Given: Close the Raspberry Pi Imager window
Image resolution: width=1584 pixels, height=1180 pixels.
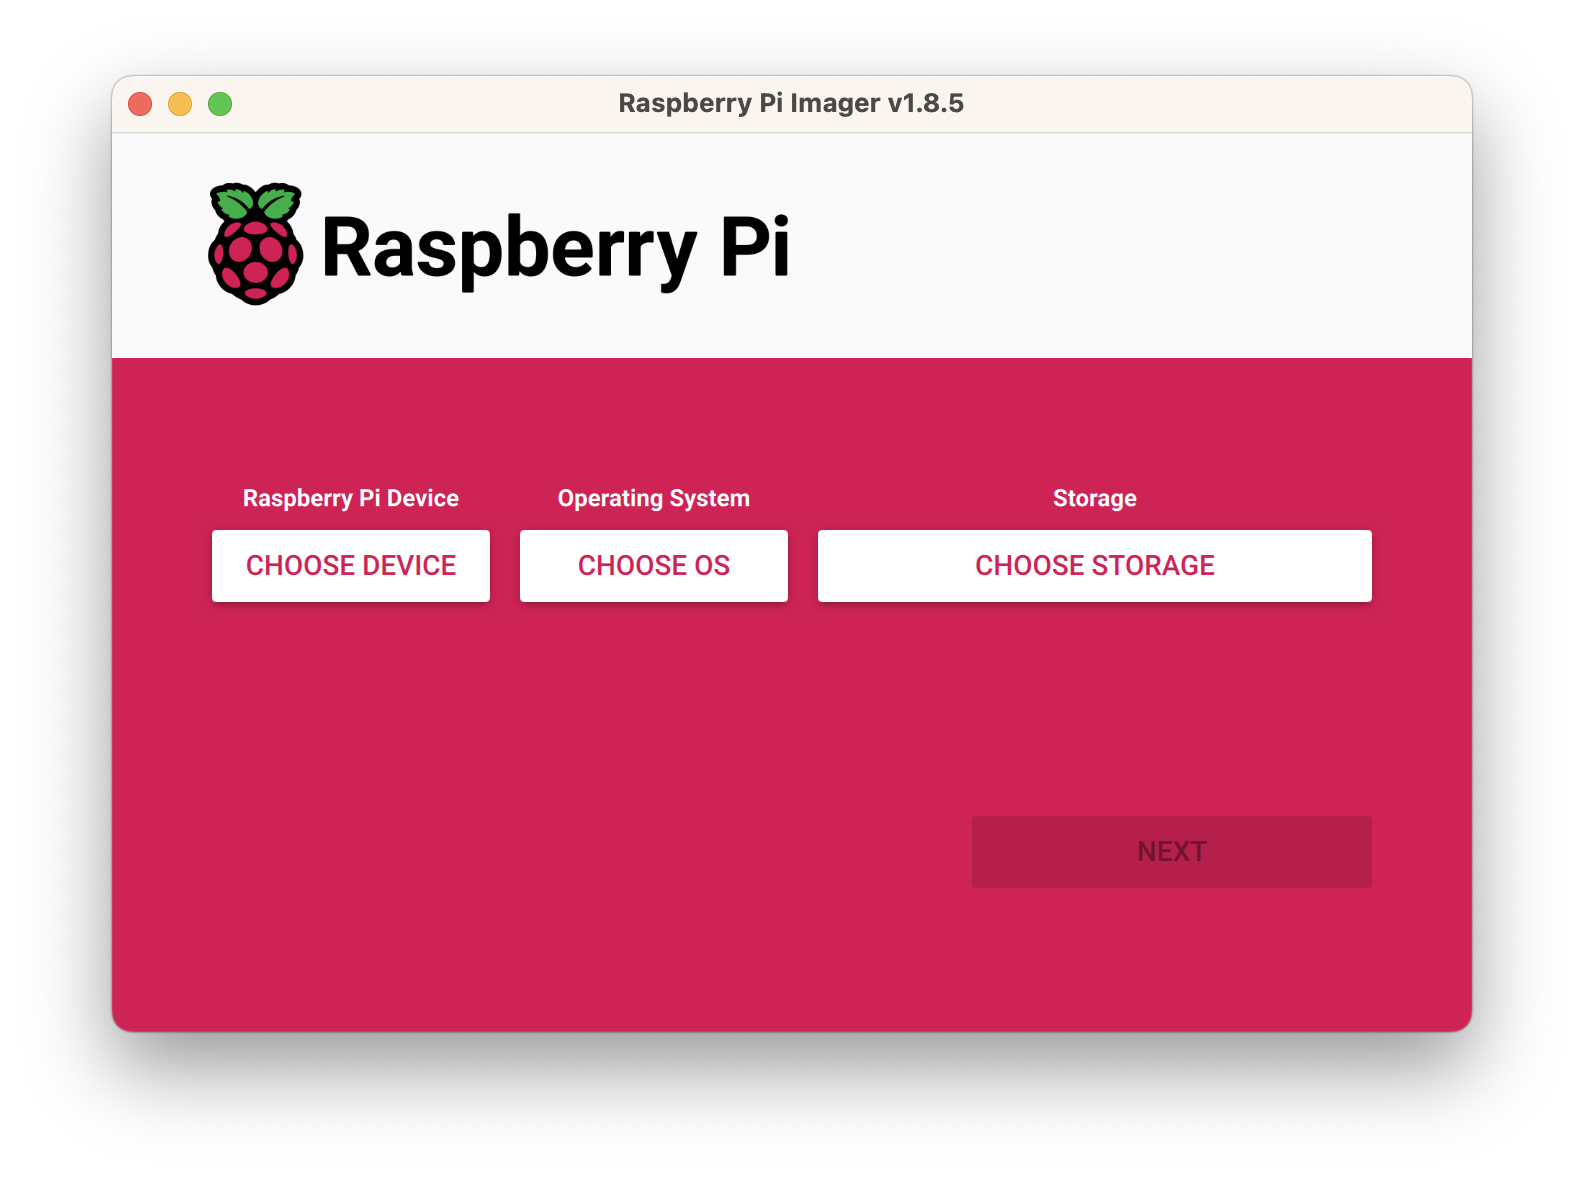Looking at the screenshot, I should (140, 104).
